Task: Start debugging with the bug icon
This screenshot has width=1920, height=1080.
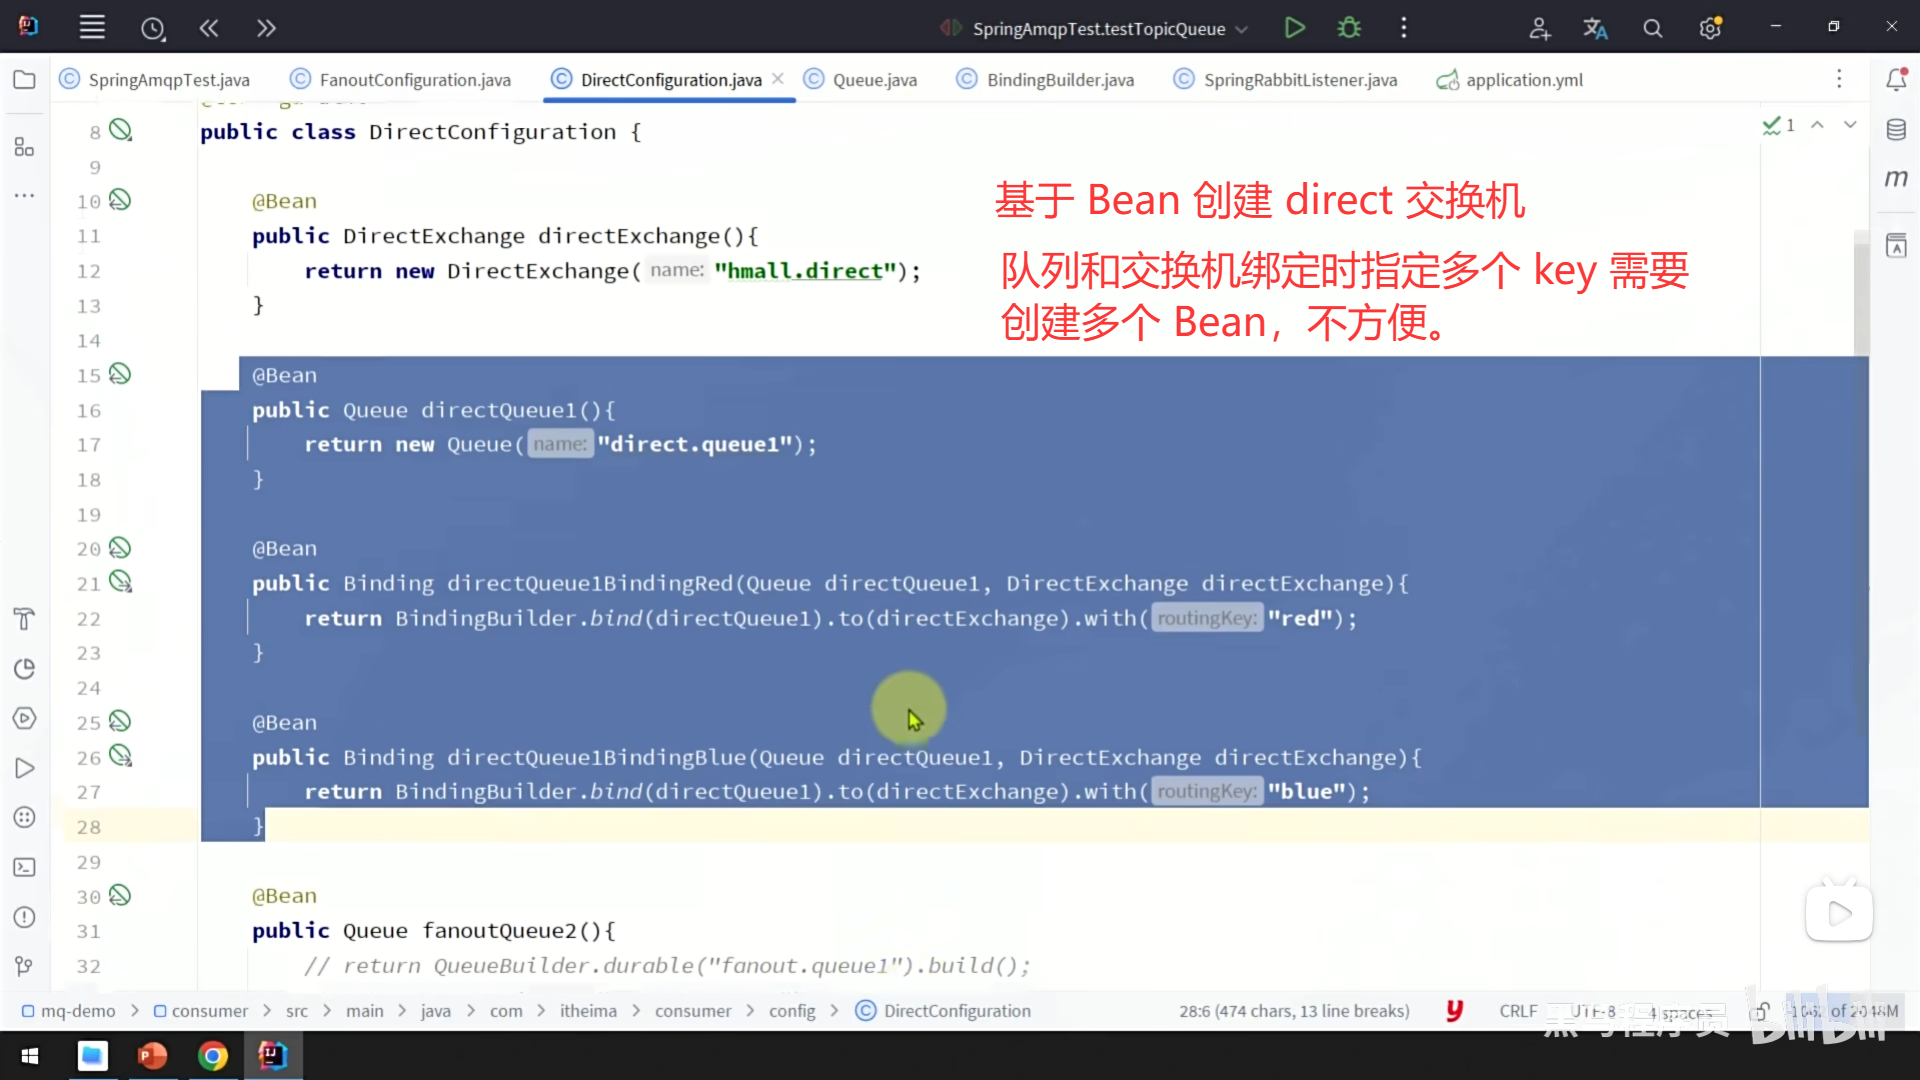Action: click(x=1349, y=28)
